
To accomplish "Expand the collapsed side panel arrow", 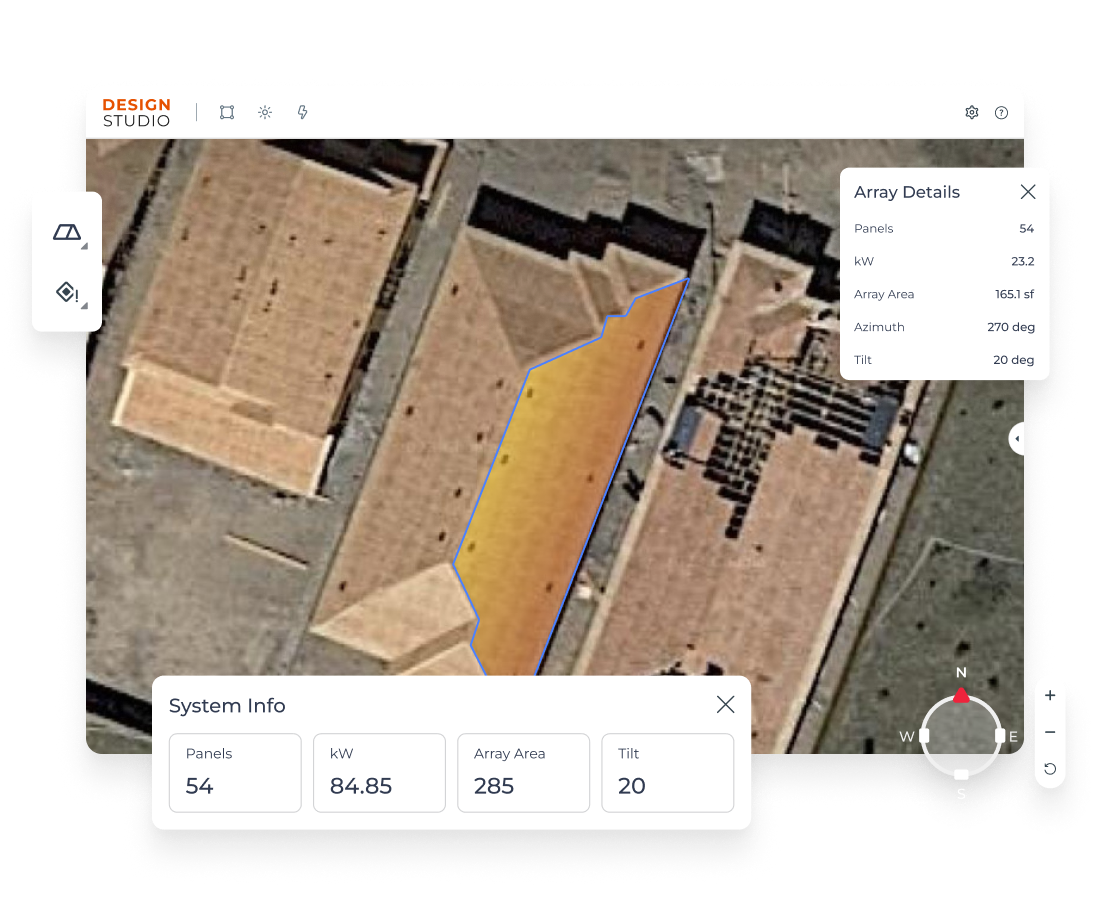I will click(x=1017, y=438).
